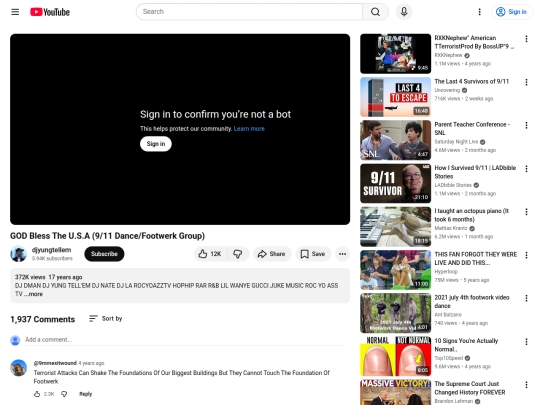Open RXKNephew American Terrorist thumbnail
540x405 pixels.
[x=395, y=54]
